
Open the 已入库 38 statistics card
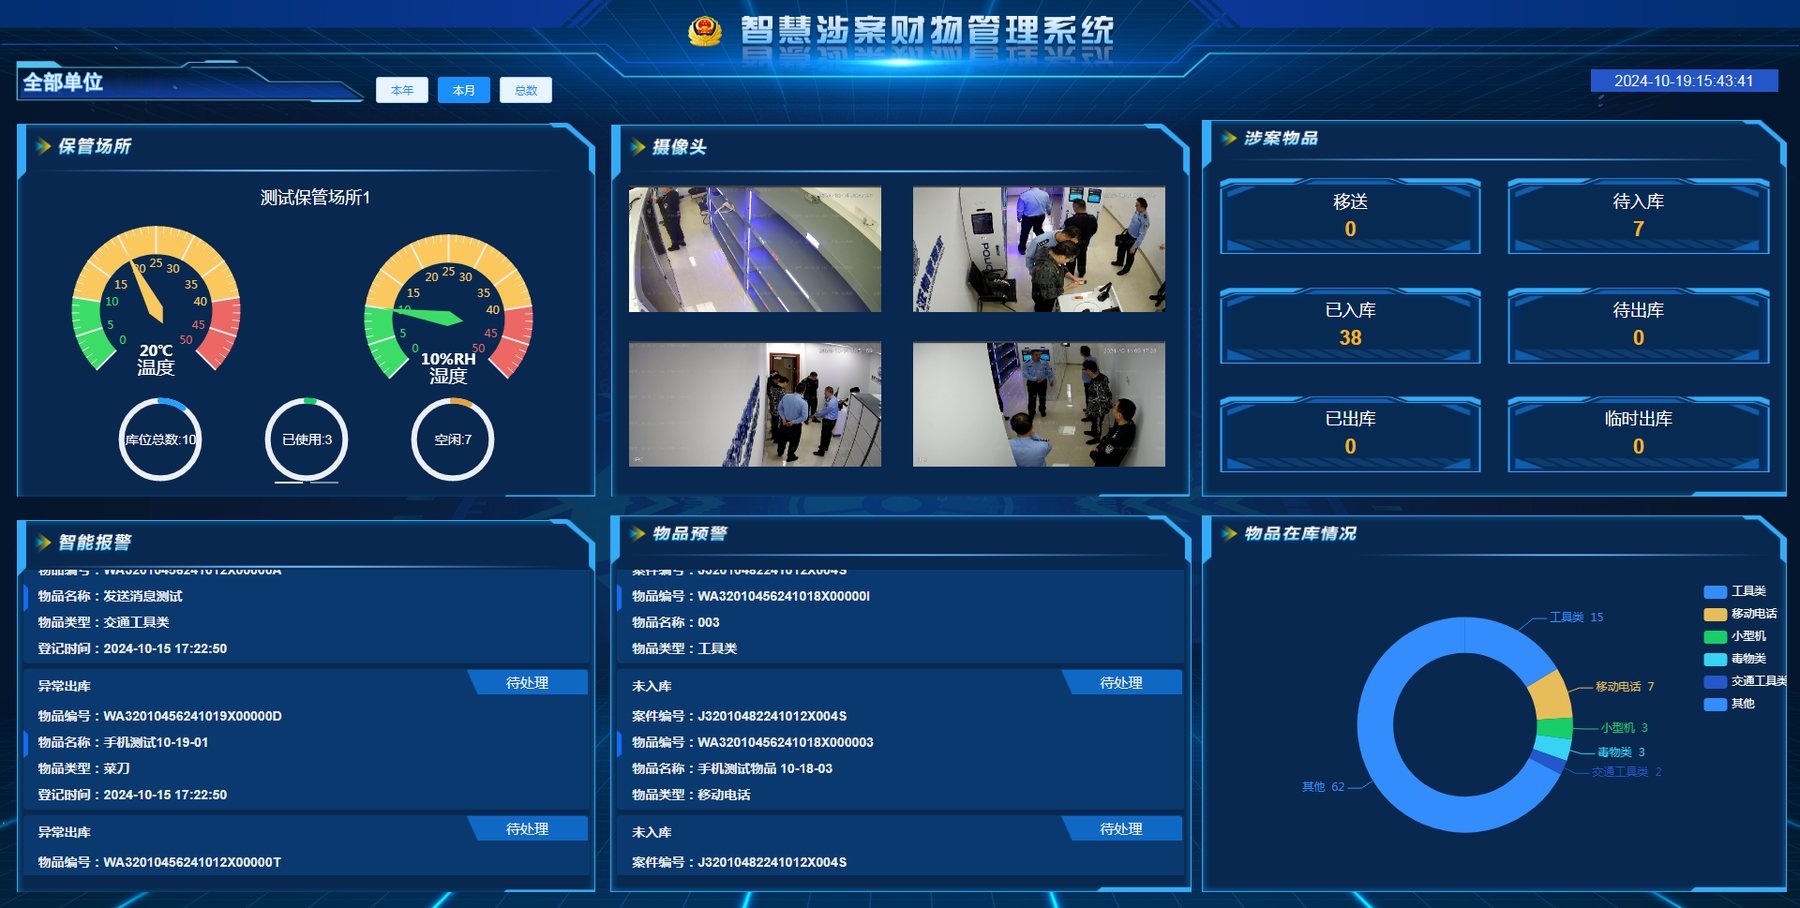[1350, 325]
